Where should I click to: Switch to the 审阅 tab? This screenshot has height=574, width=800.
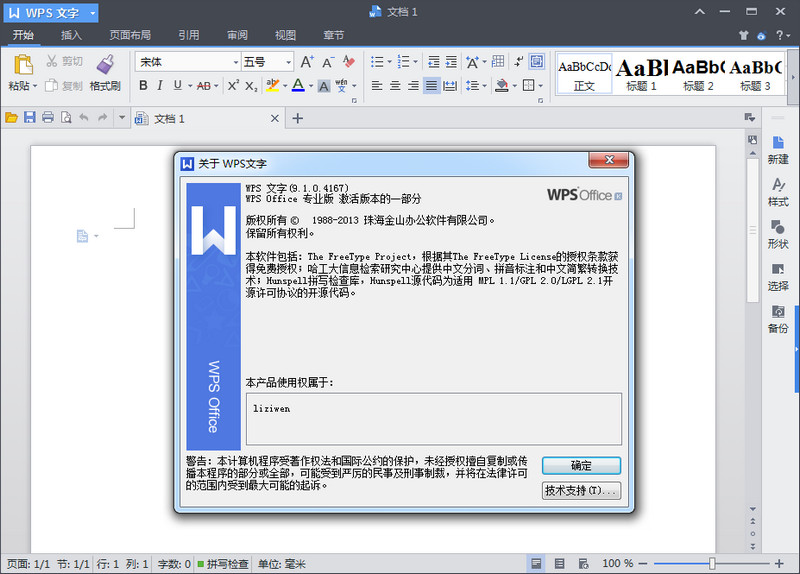[237, 35]
